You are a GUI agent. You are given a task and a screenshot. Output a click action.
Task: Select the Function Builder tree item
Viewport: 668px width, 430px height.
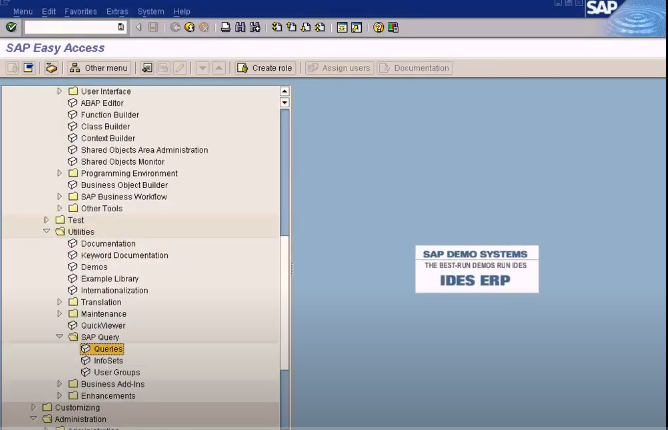pos(110,115)
